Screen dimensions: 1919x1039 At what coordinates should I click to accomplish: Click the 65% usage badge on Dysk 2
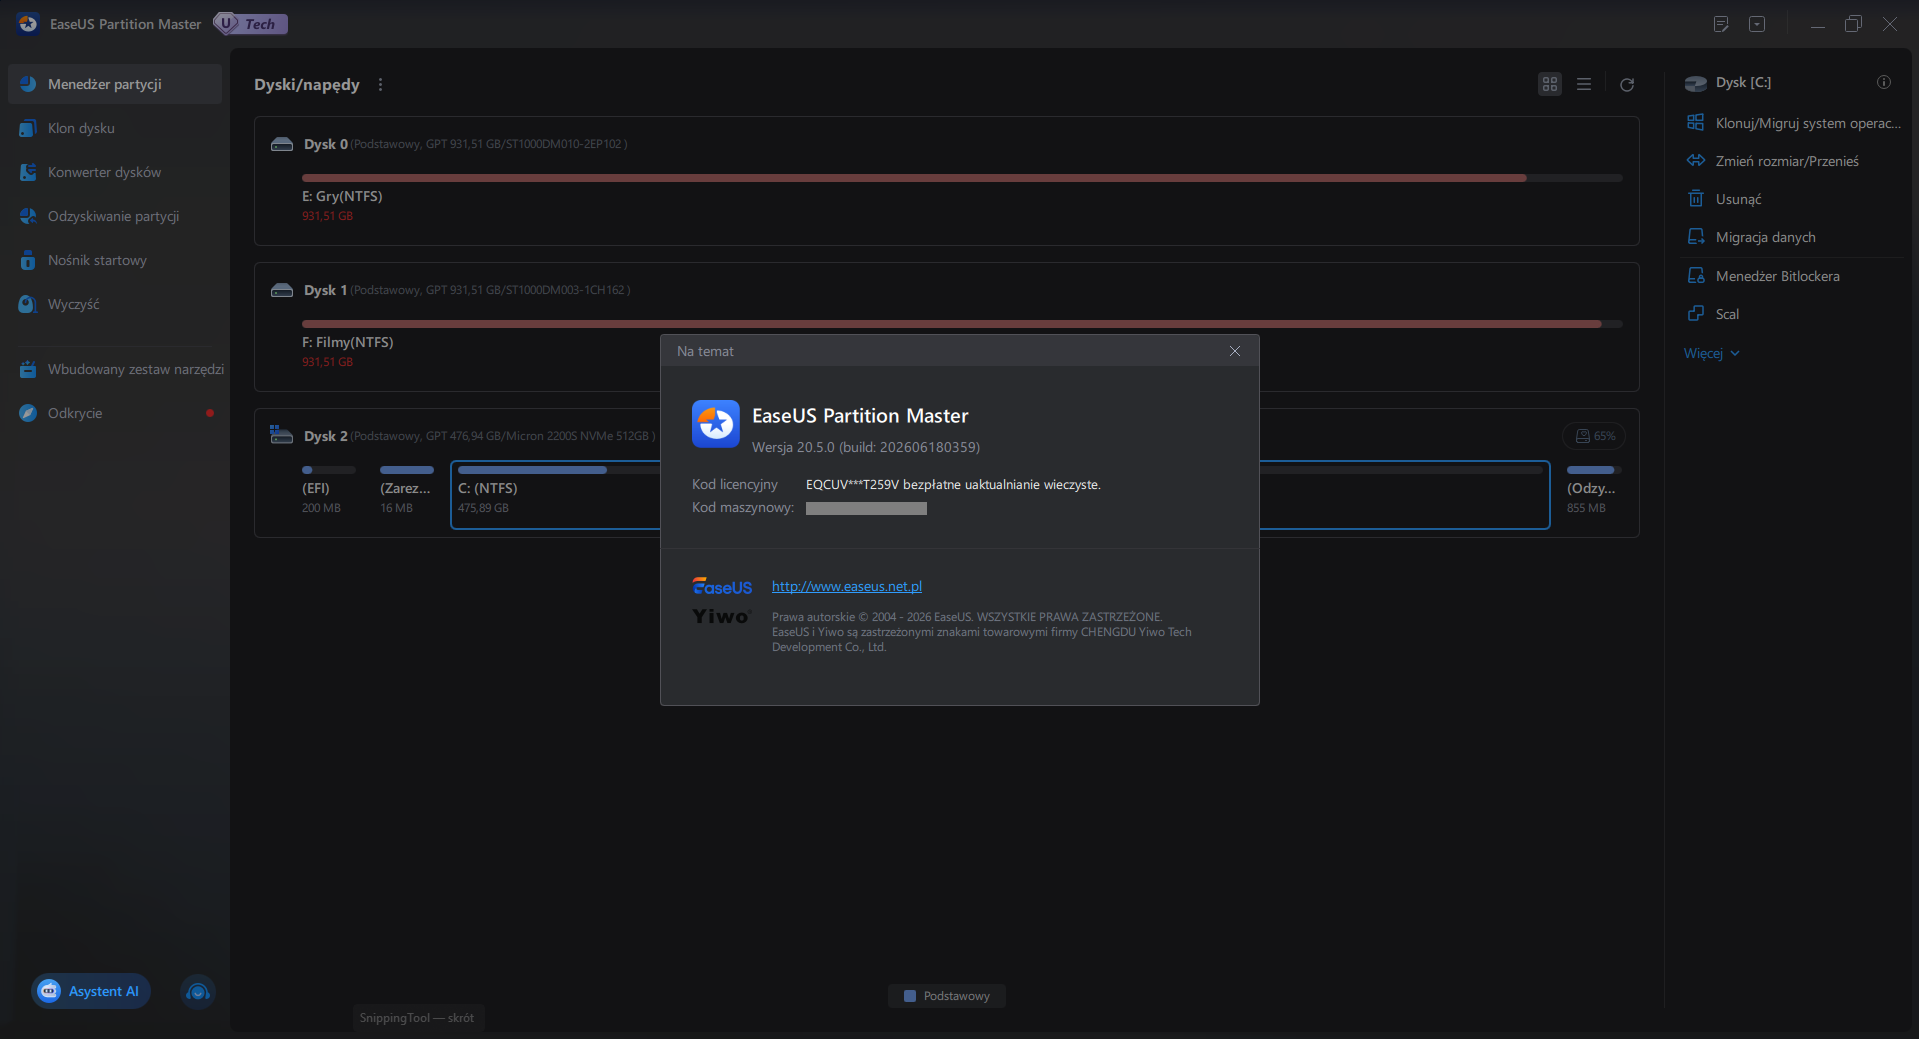1594,436
